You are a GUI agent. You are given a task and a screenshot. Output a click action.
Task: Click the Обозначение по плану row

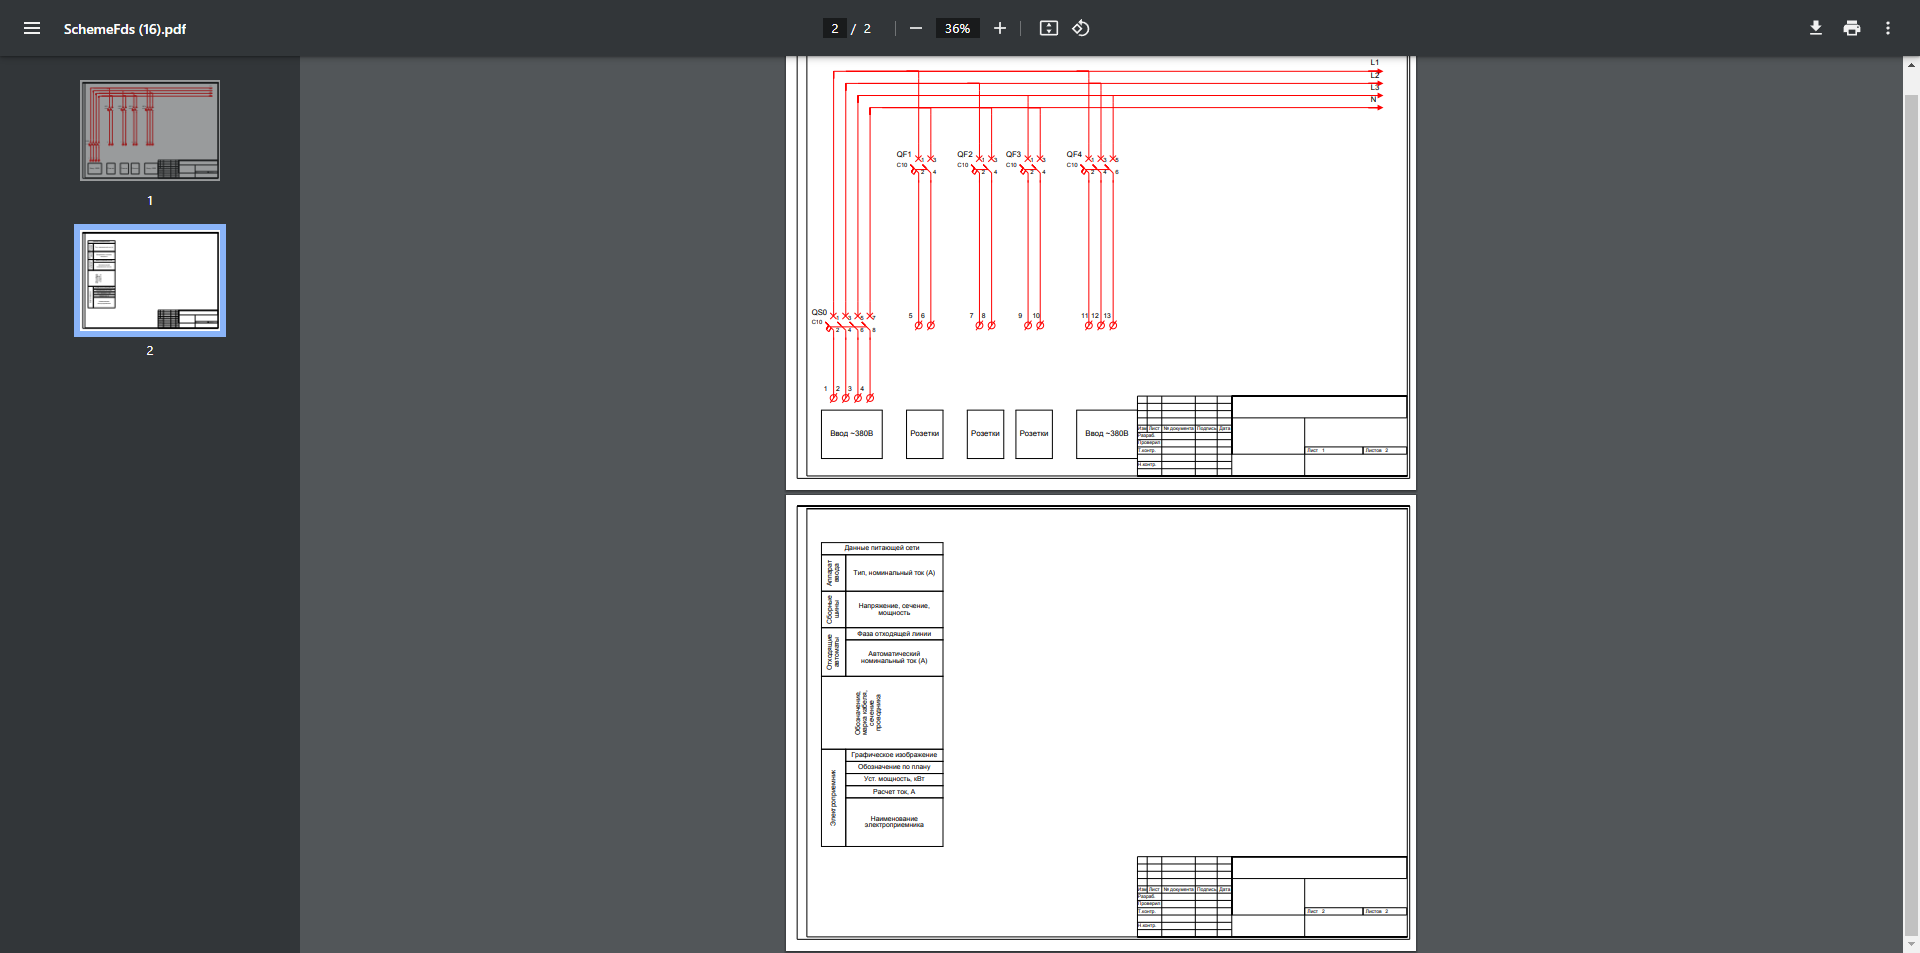click(894, 767)
